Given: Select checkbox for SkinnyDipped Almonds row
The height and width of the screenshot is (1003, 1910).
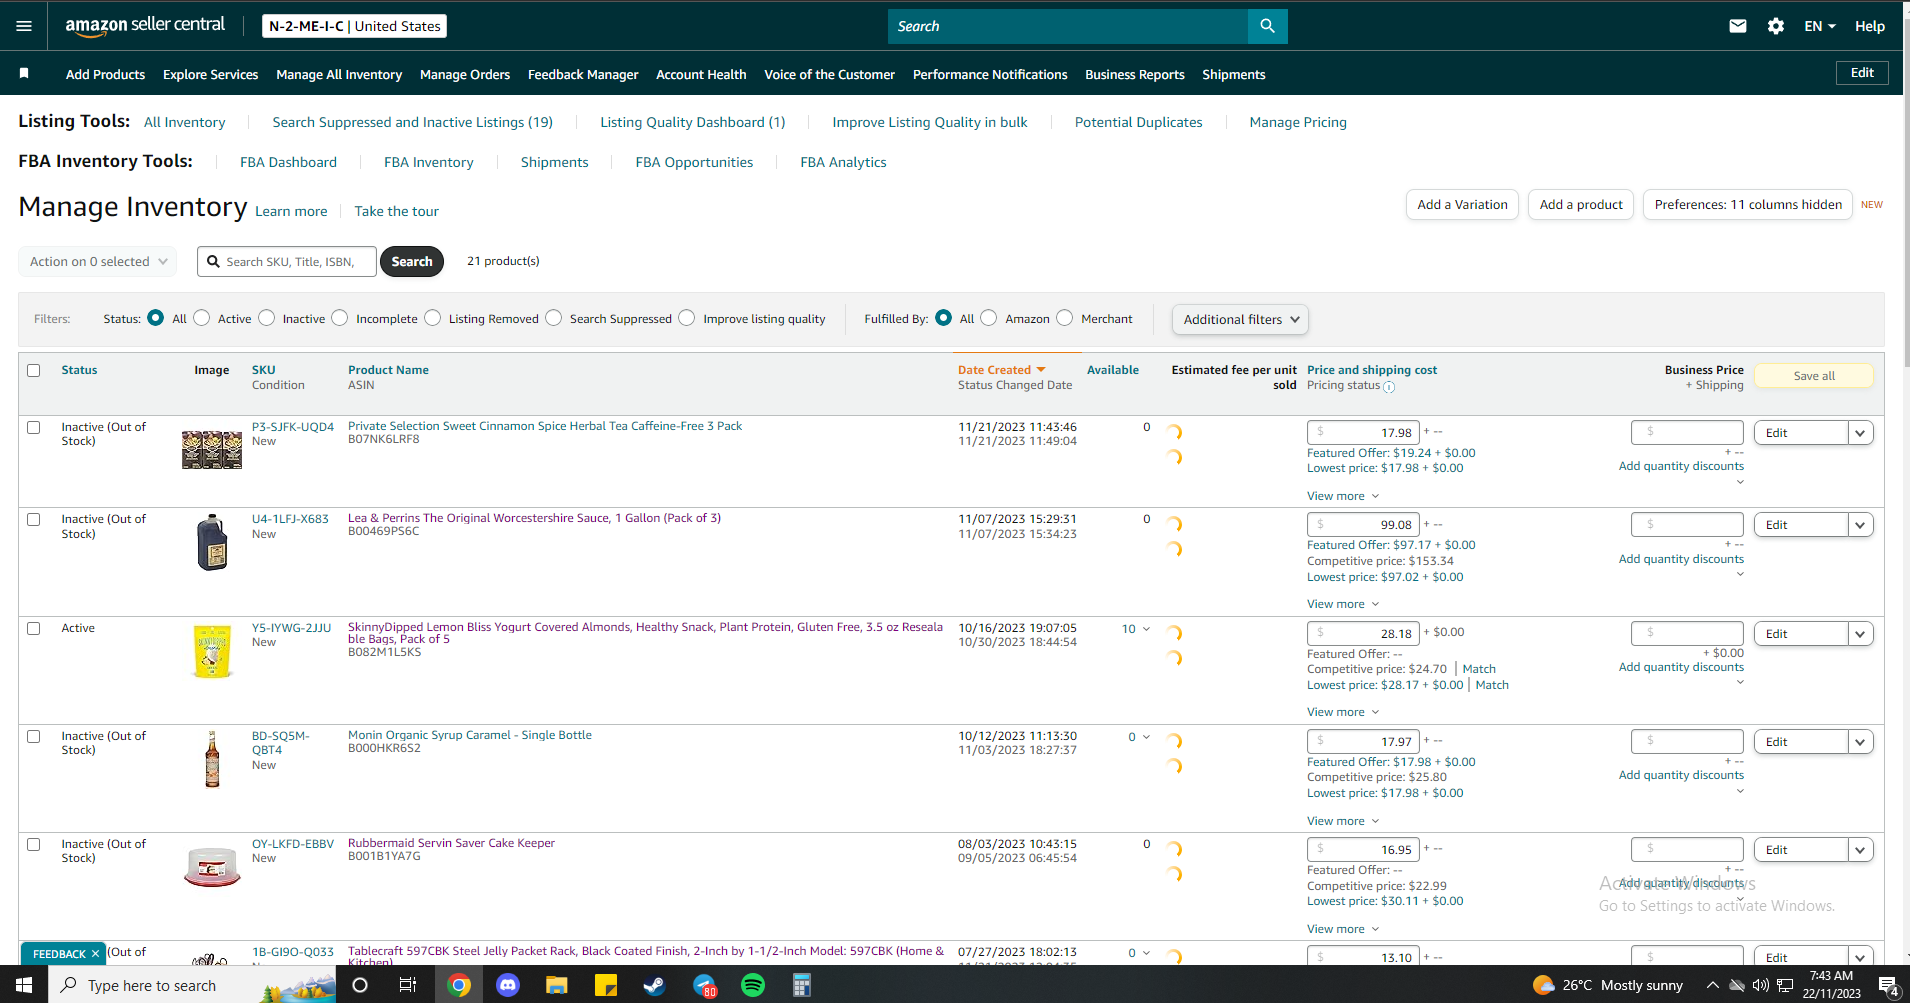Looking at the screenshot, I should tap(34, 629).
